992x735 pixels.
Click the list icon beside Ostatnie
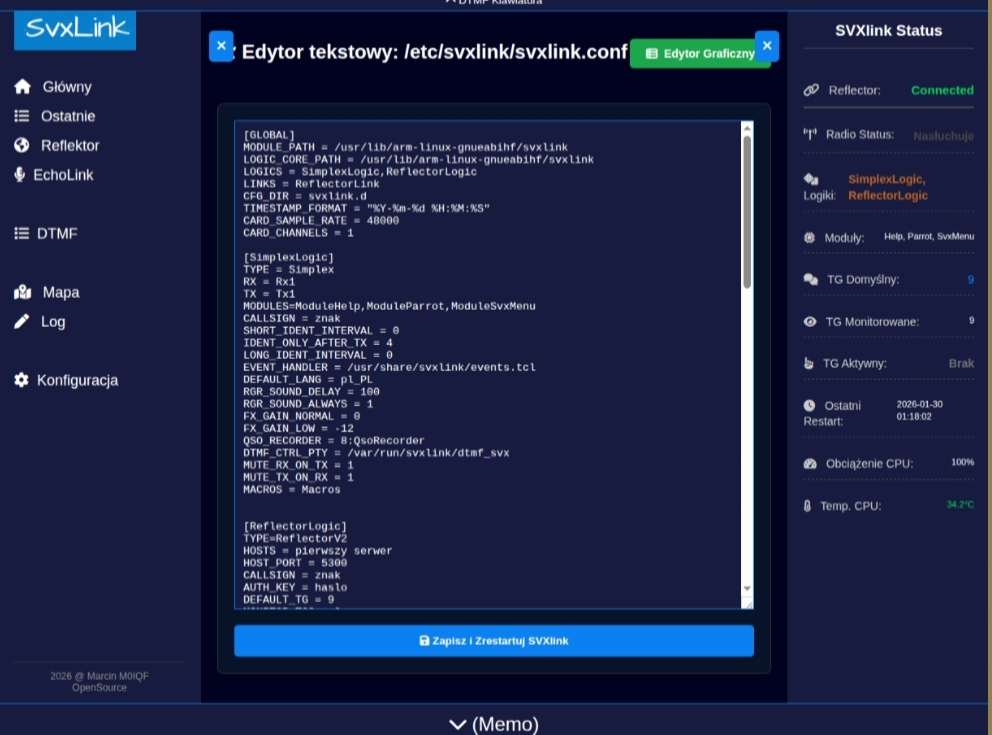[x=22, y=116]
